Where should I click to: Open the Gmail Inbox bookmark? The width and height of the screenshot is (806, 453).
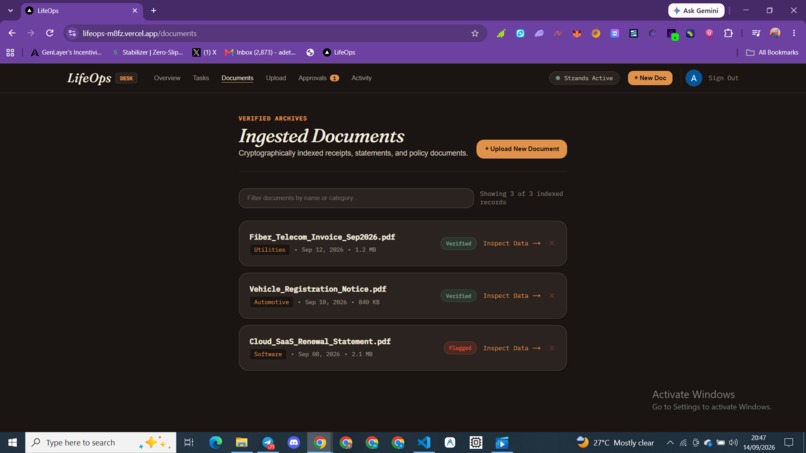(x=261, y=52)
